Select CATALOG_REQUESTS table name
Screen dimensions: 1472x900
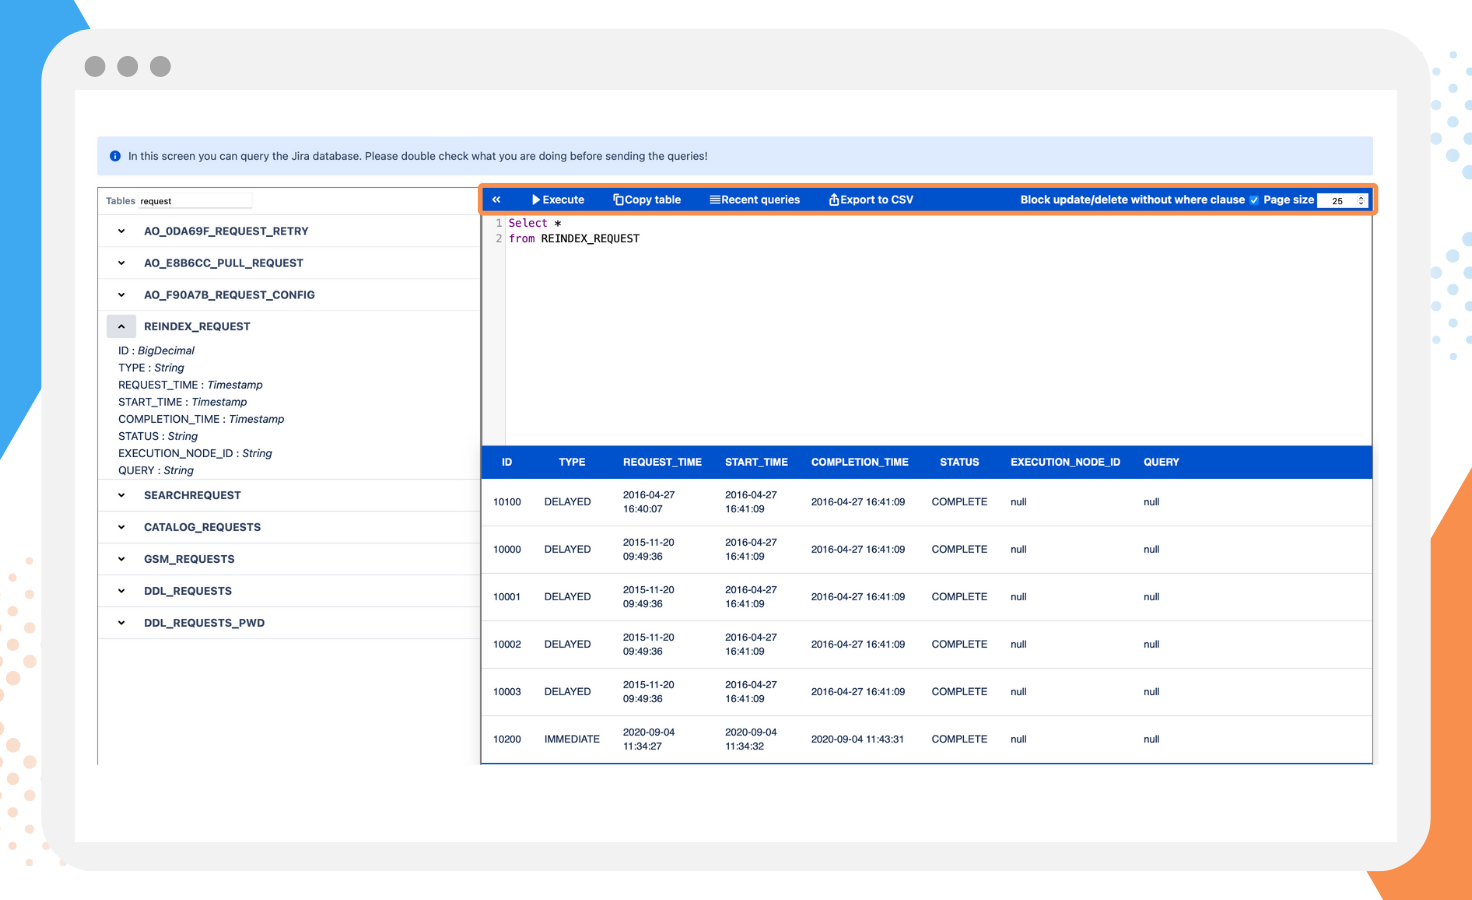click(x=202, y=527)
